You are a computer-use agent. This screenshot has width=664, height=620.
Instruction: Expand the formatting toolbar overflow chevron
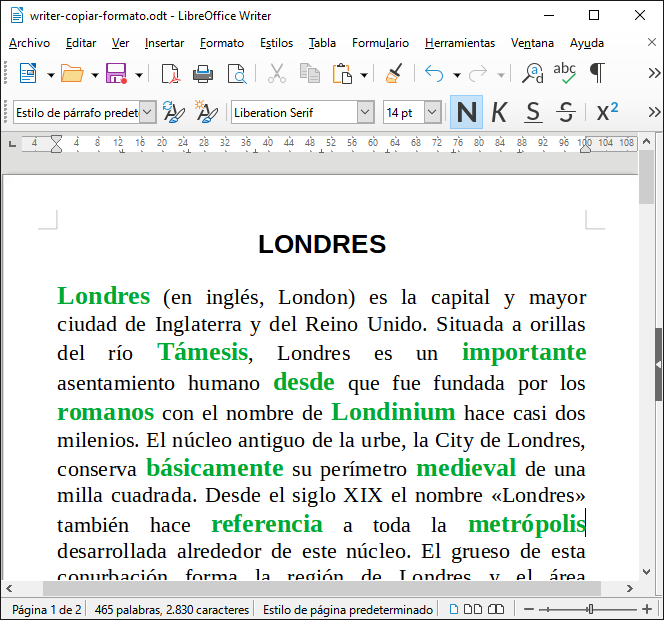point(654,112)
